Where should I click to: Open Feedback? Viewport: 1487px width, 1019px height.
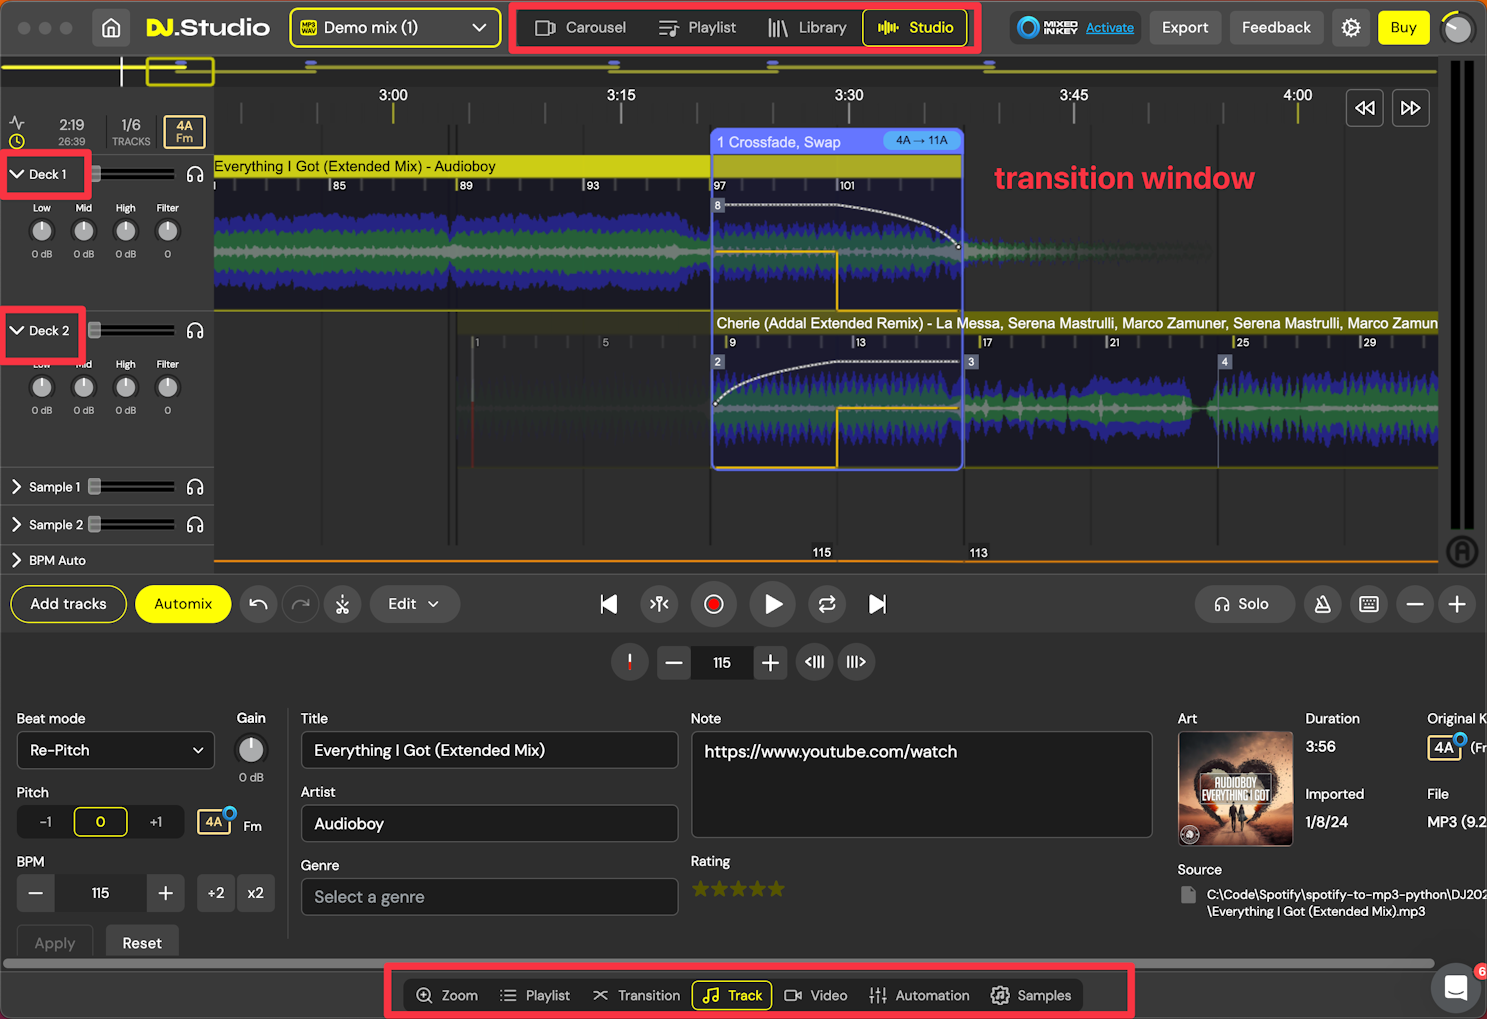(1276, 28)
